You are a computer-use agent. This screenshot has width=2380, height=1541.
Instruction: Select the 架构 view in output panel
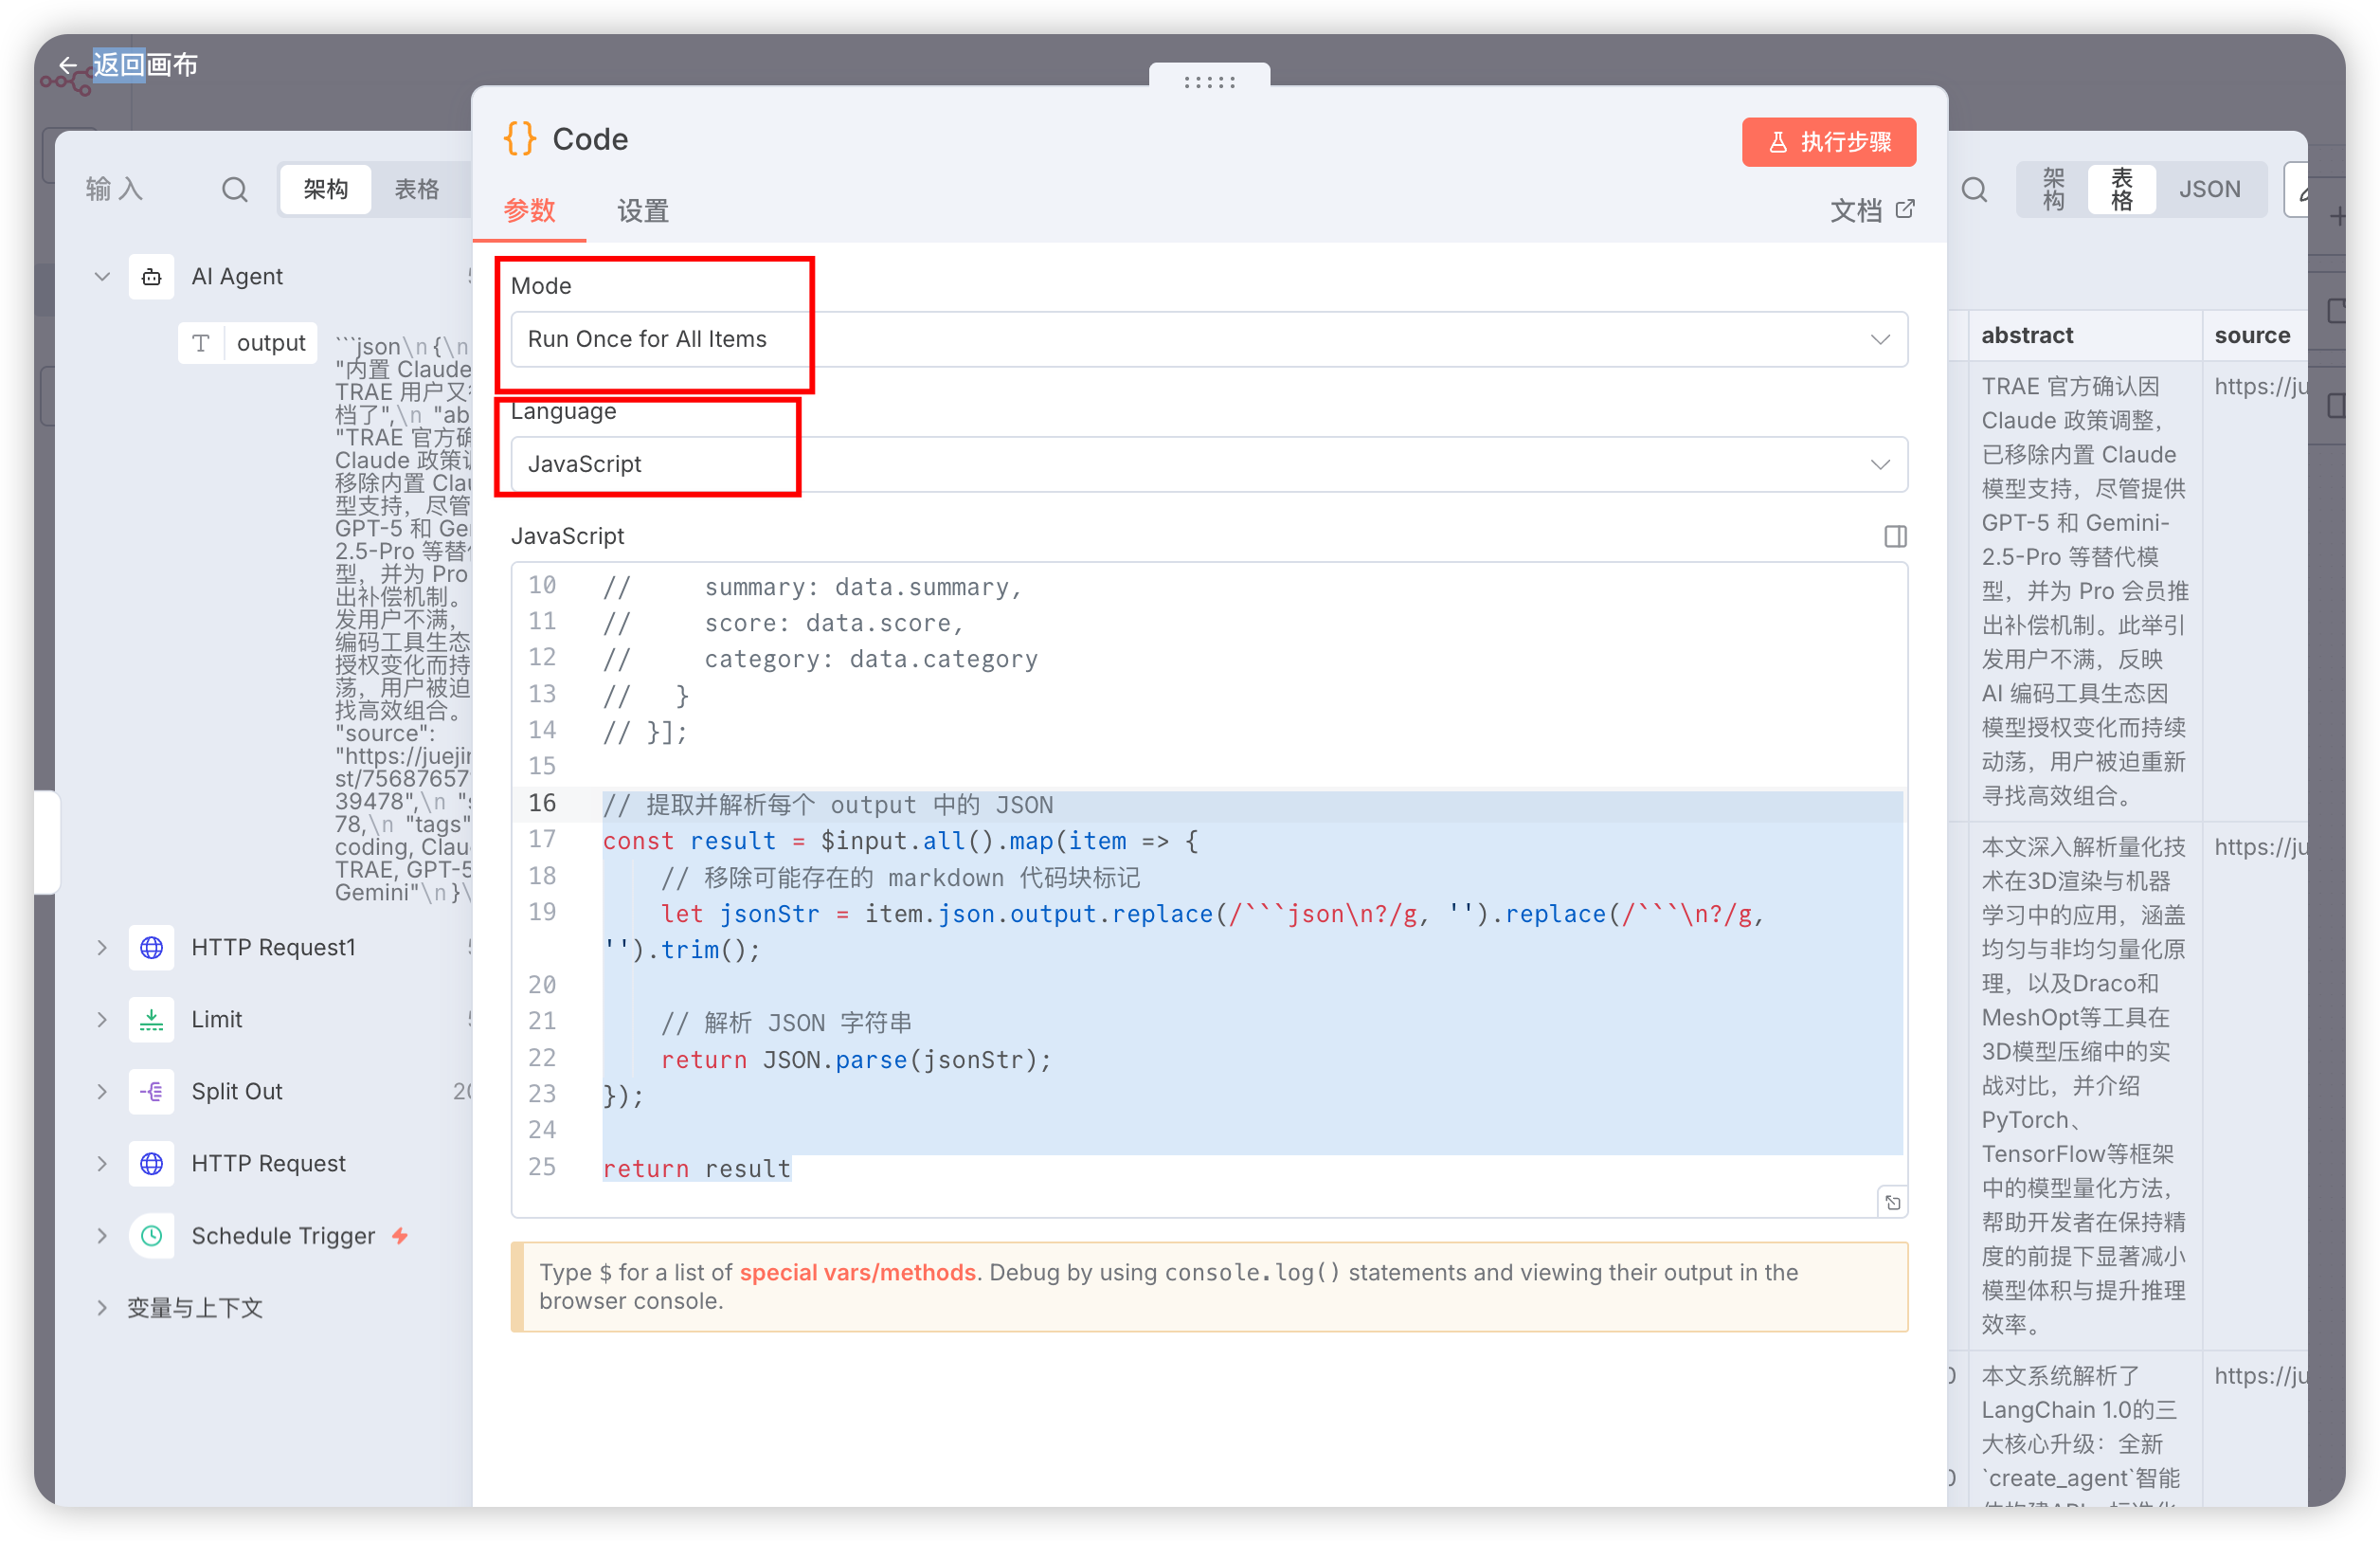click(2053, 189)
